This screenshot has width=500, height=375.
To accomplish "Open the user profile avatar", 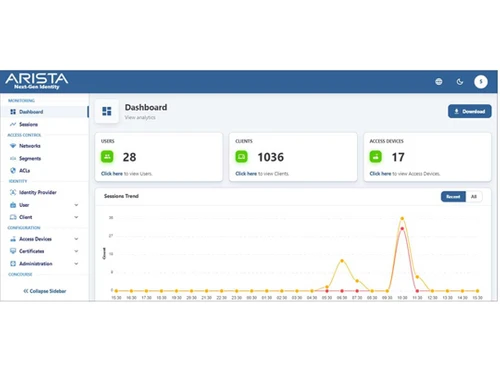I will pos(481,82).
